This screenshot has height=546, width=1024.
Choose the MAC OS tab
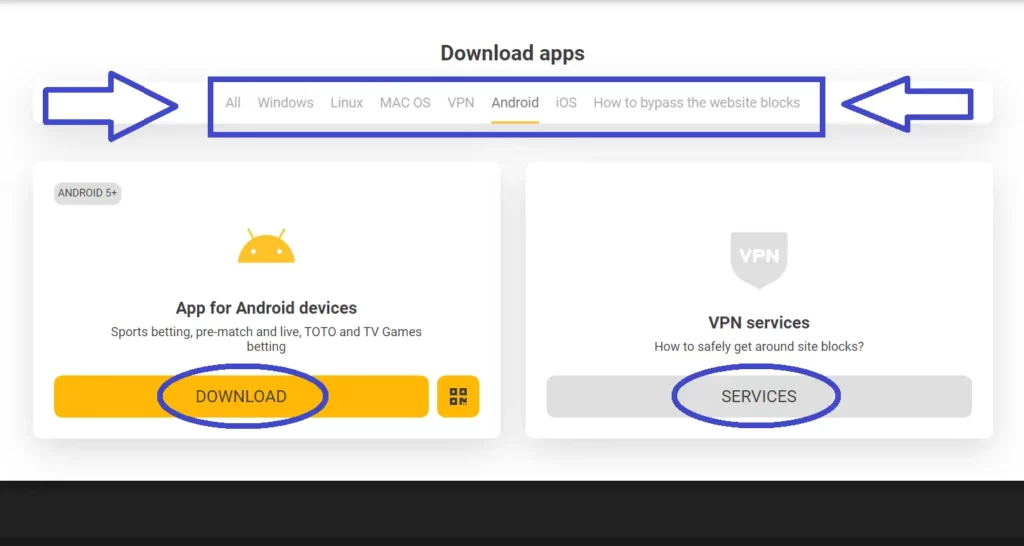405,102
